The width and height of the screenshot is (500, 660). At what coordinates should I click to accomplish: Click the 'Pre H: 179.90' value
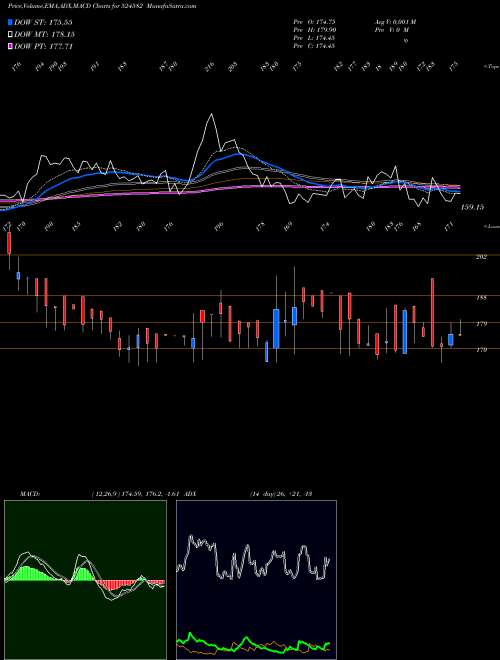coord(314,30)
